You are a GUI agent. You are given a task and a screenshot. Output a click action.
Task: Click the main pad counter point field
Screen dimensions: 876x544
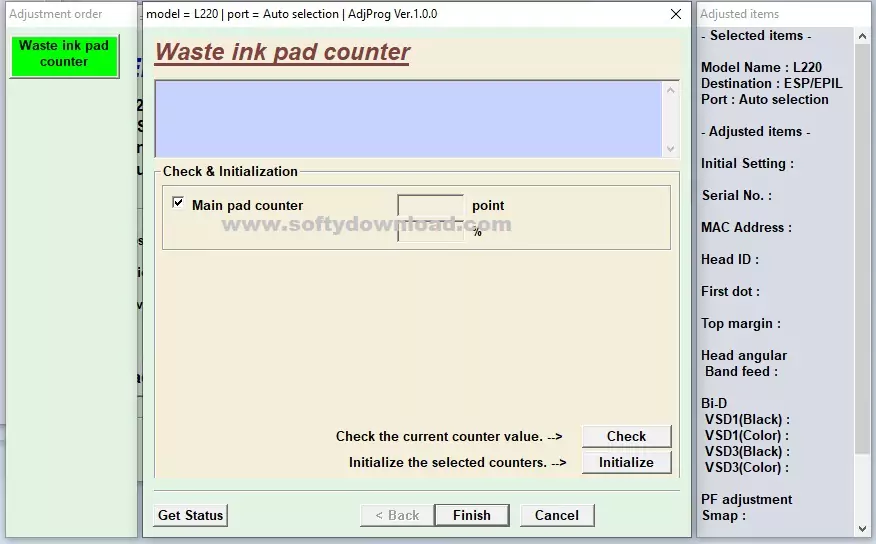pyautogui.click(x=430, y=205)
